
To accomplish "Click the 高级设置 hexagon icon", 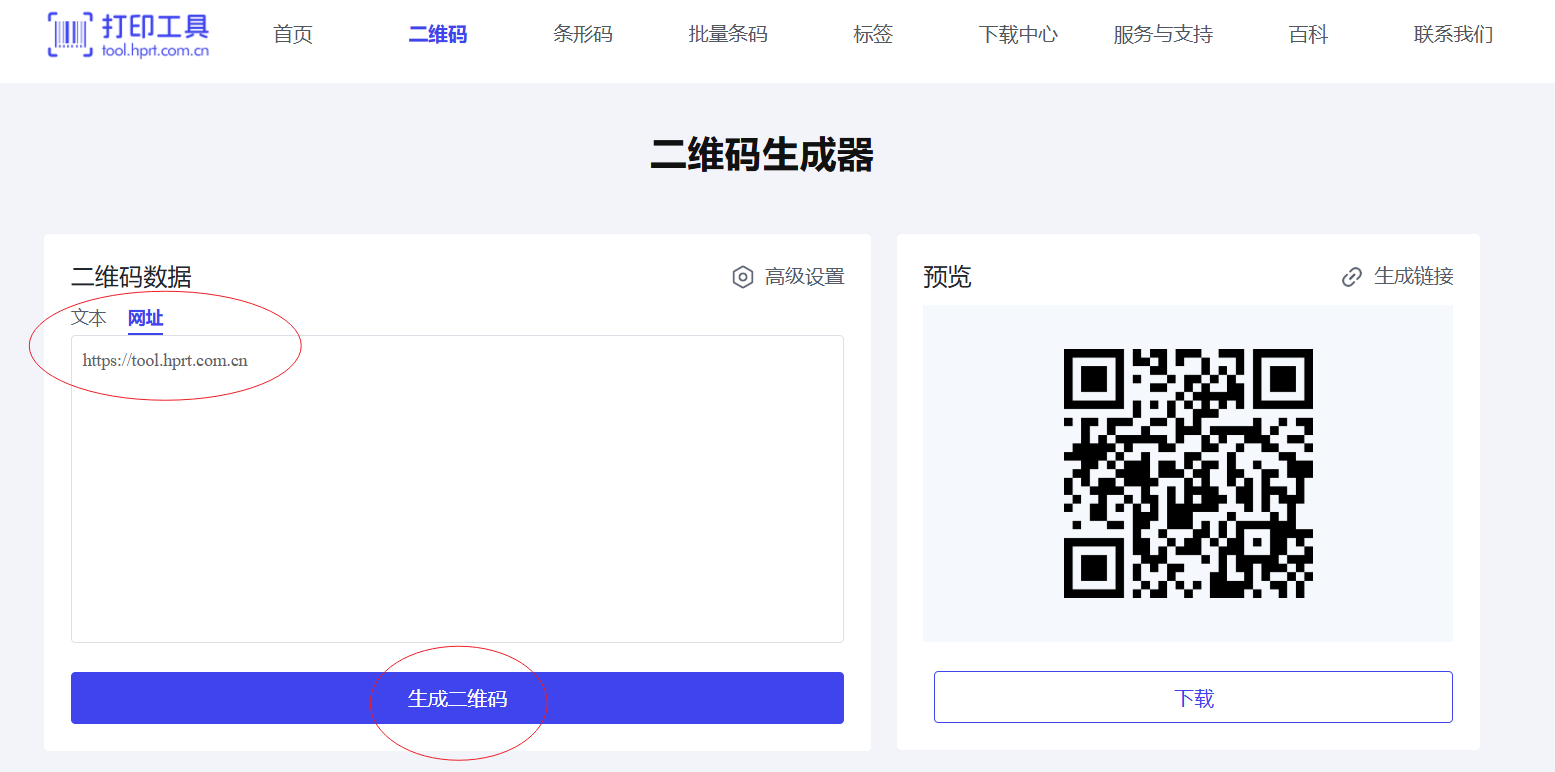I will pos(742,277).
